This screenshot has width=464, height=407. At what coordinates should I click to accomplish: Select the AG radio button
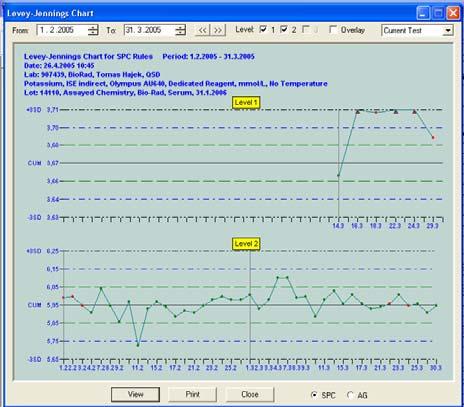point(350,395)
